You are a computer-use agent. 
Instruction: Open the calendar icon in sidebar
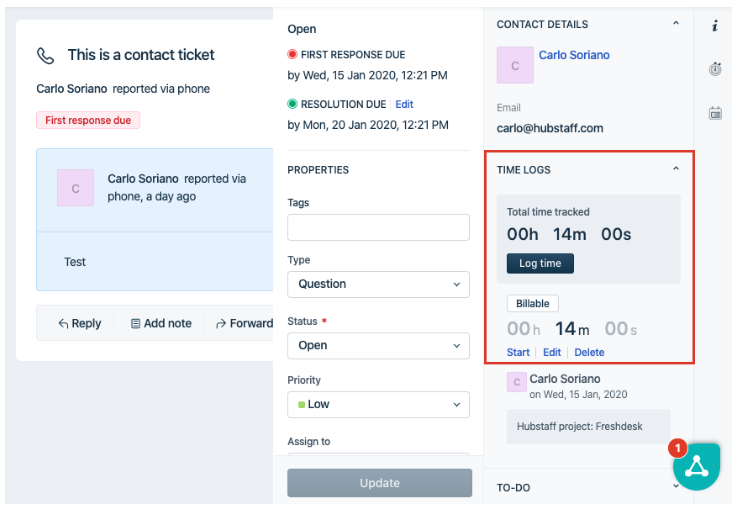pos(715,113)
